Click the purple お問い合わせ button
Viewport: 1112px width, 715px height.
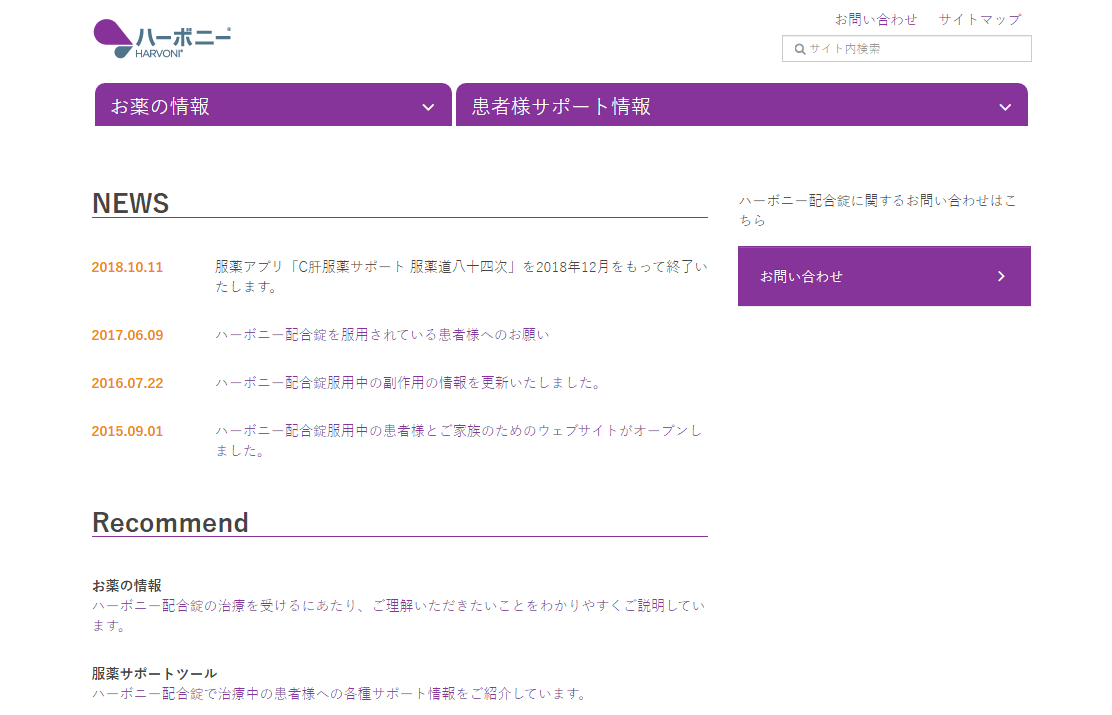[884, 276]
